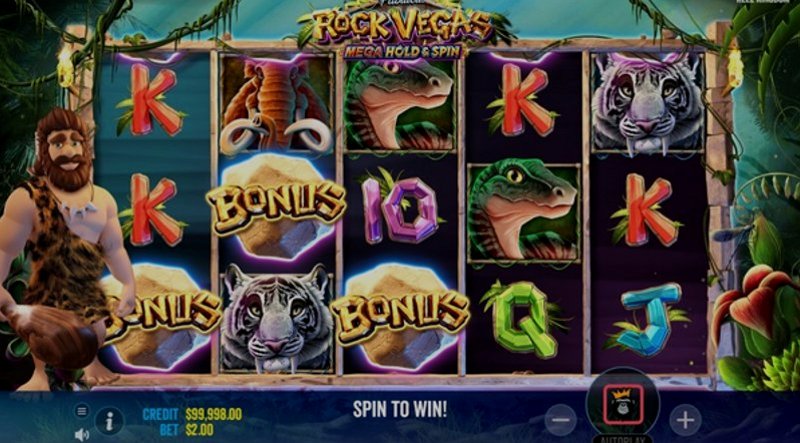Screen dimensions: 800x443
Task: Click the bet amount $2.00
Action: click(199, 430)
